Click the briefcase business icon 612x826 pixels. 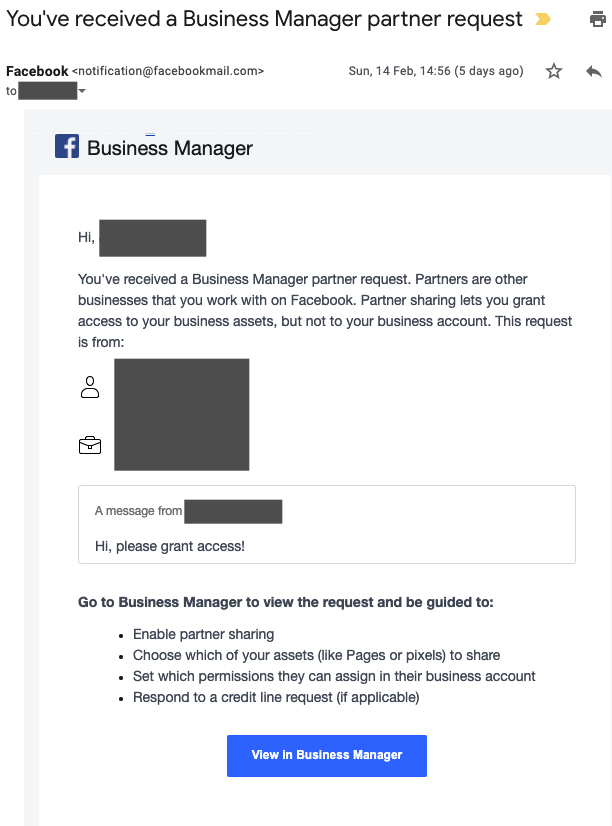tap(90, 445)
